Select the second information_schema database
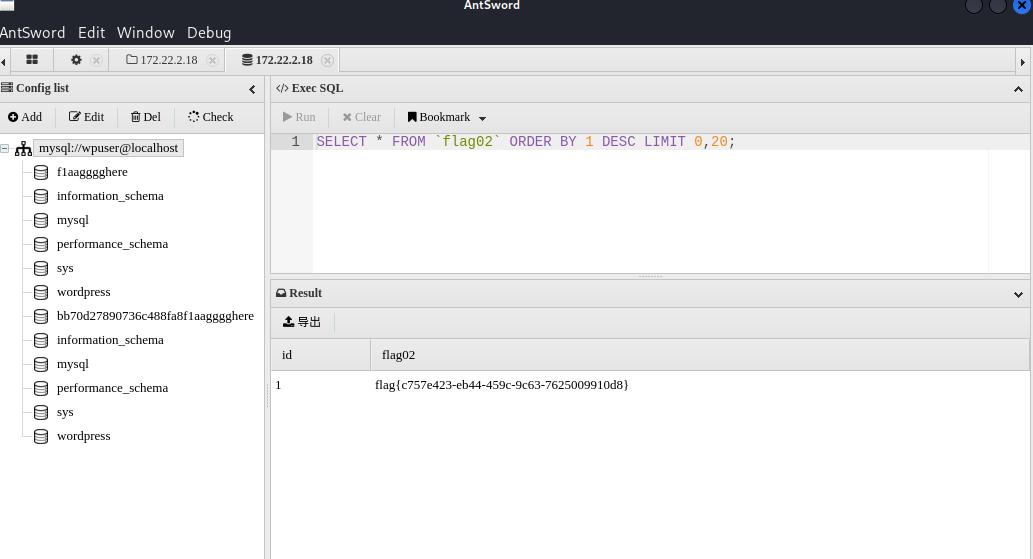Screen dimensions: 1033x559 tap(110, 340)
